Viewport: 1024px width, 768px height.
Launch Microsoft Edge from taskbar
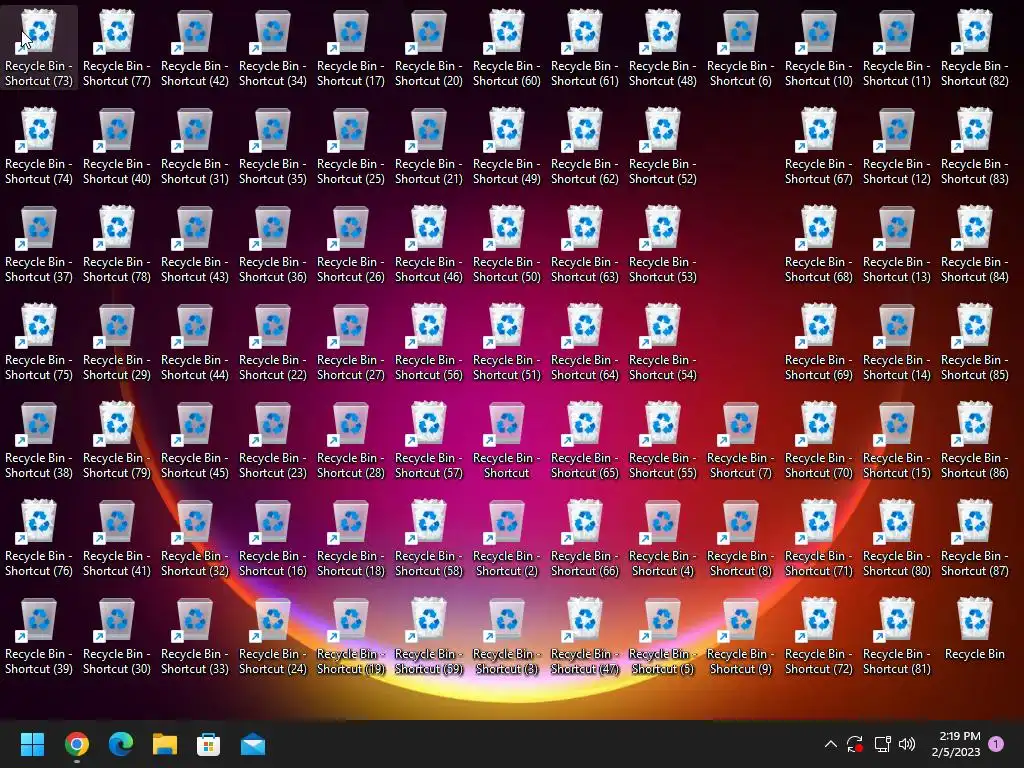click(x=121, y=744)
